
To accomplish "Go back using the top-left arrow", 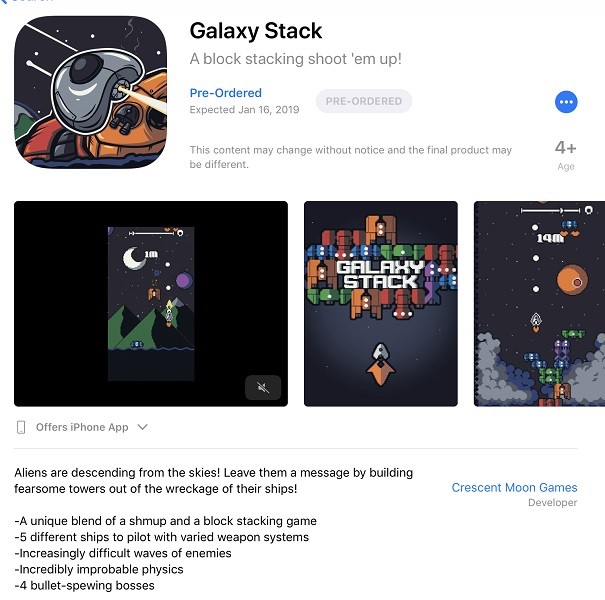I will (2, 1).
